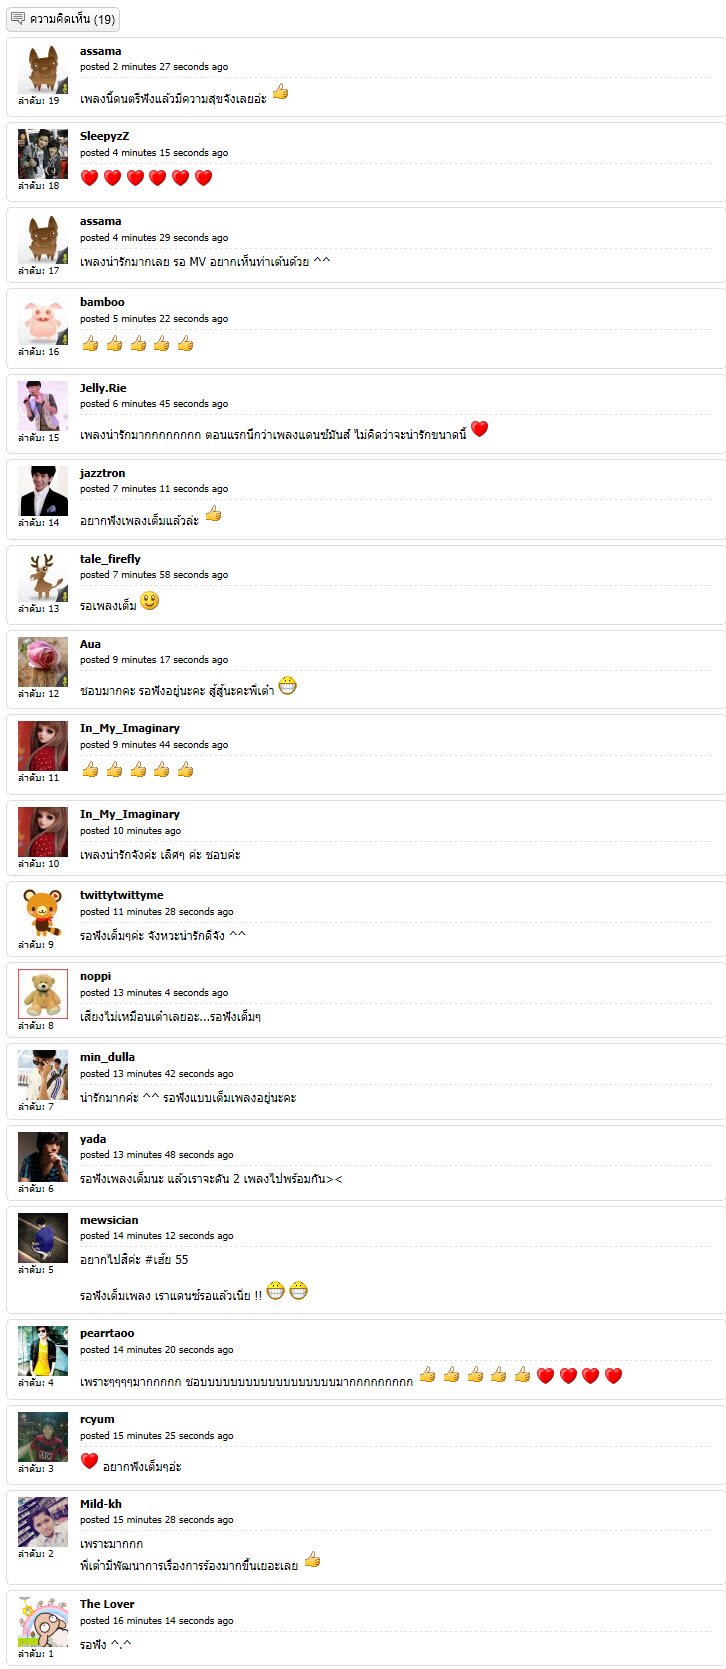Click Aua's rose flower avatar
Viewport: 726px width, 1669px height.
point(43,662)
